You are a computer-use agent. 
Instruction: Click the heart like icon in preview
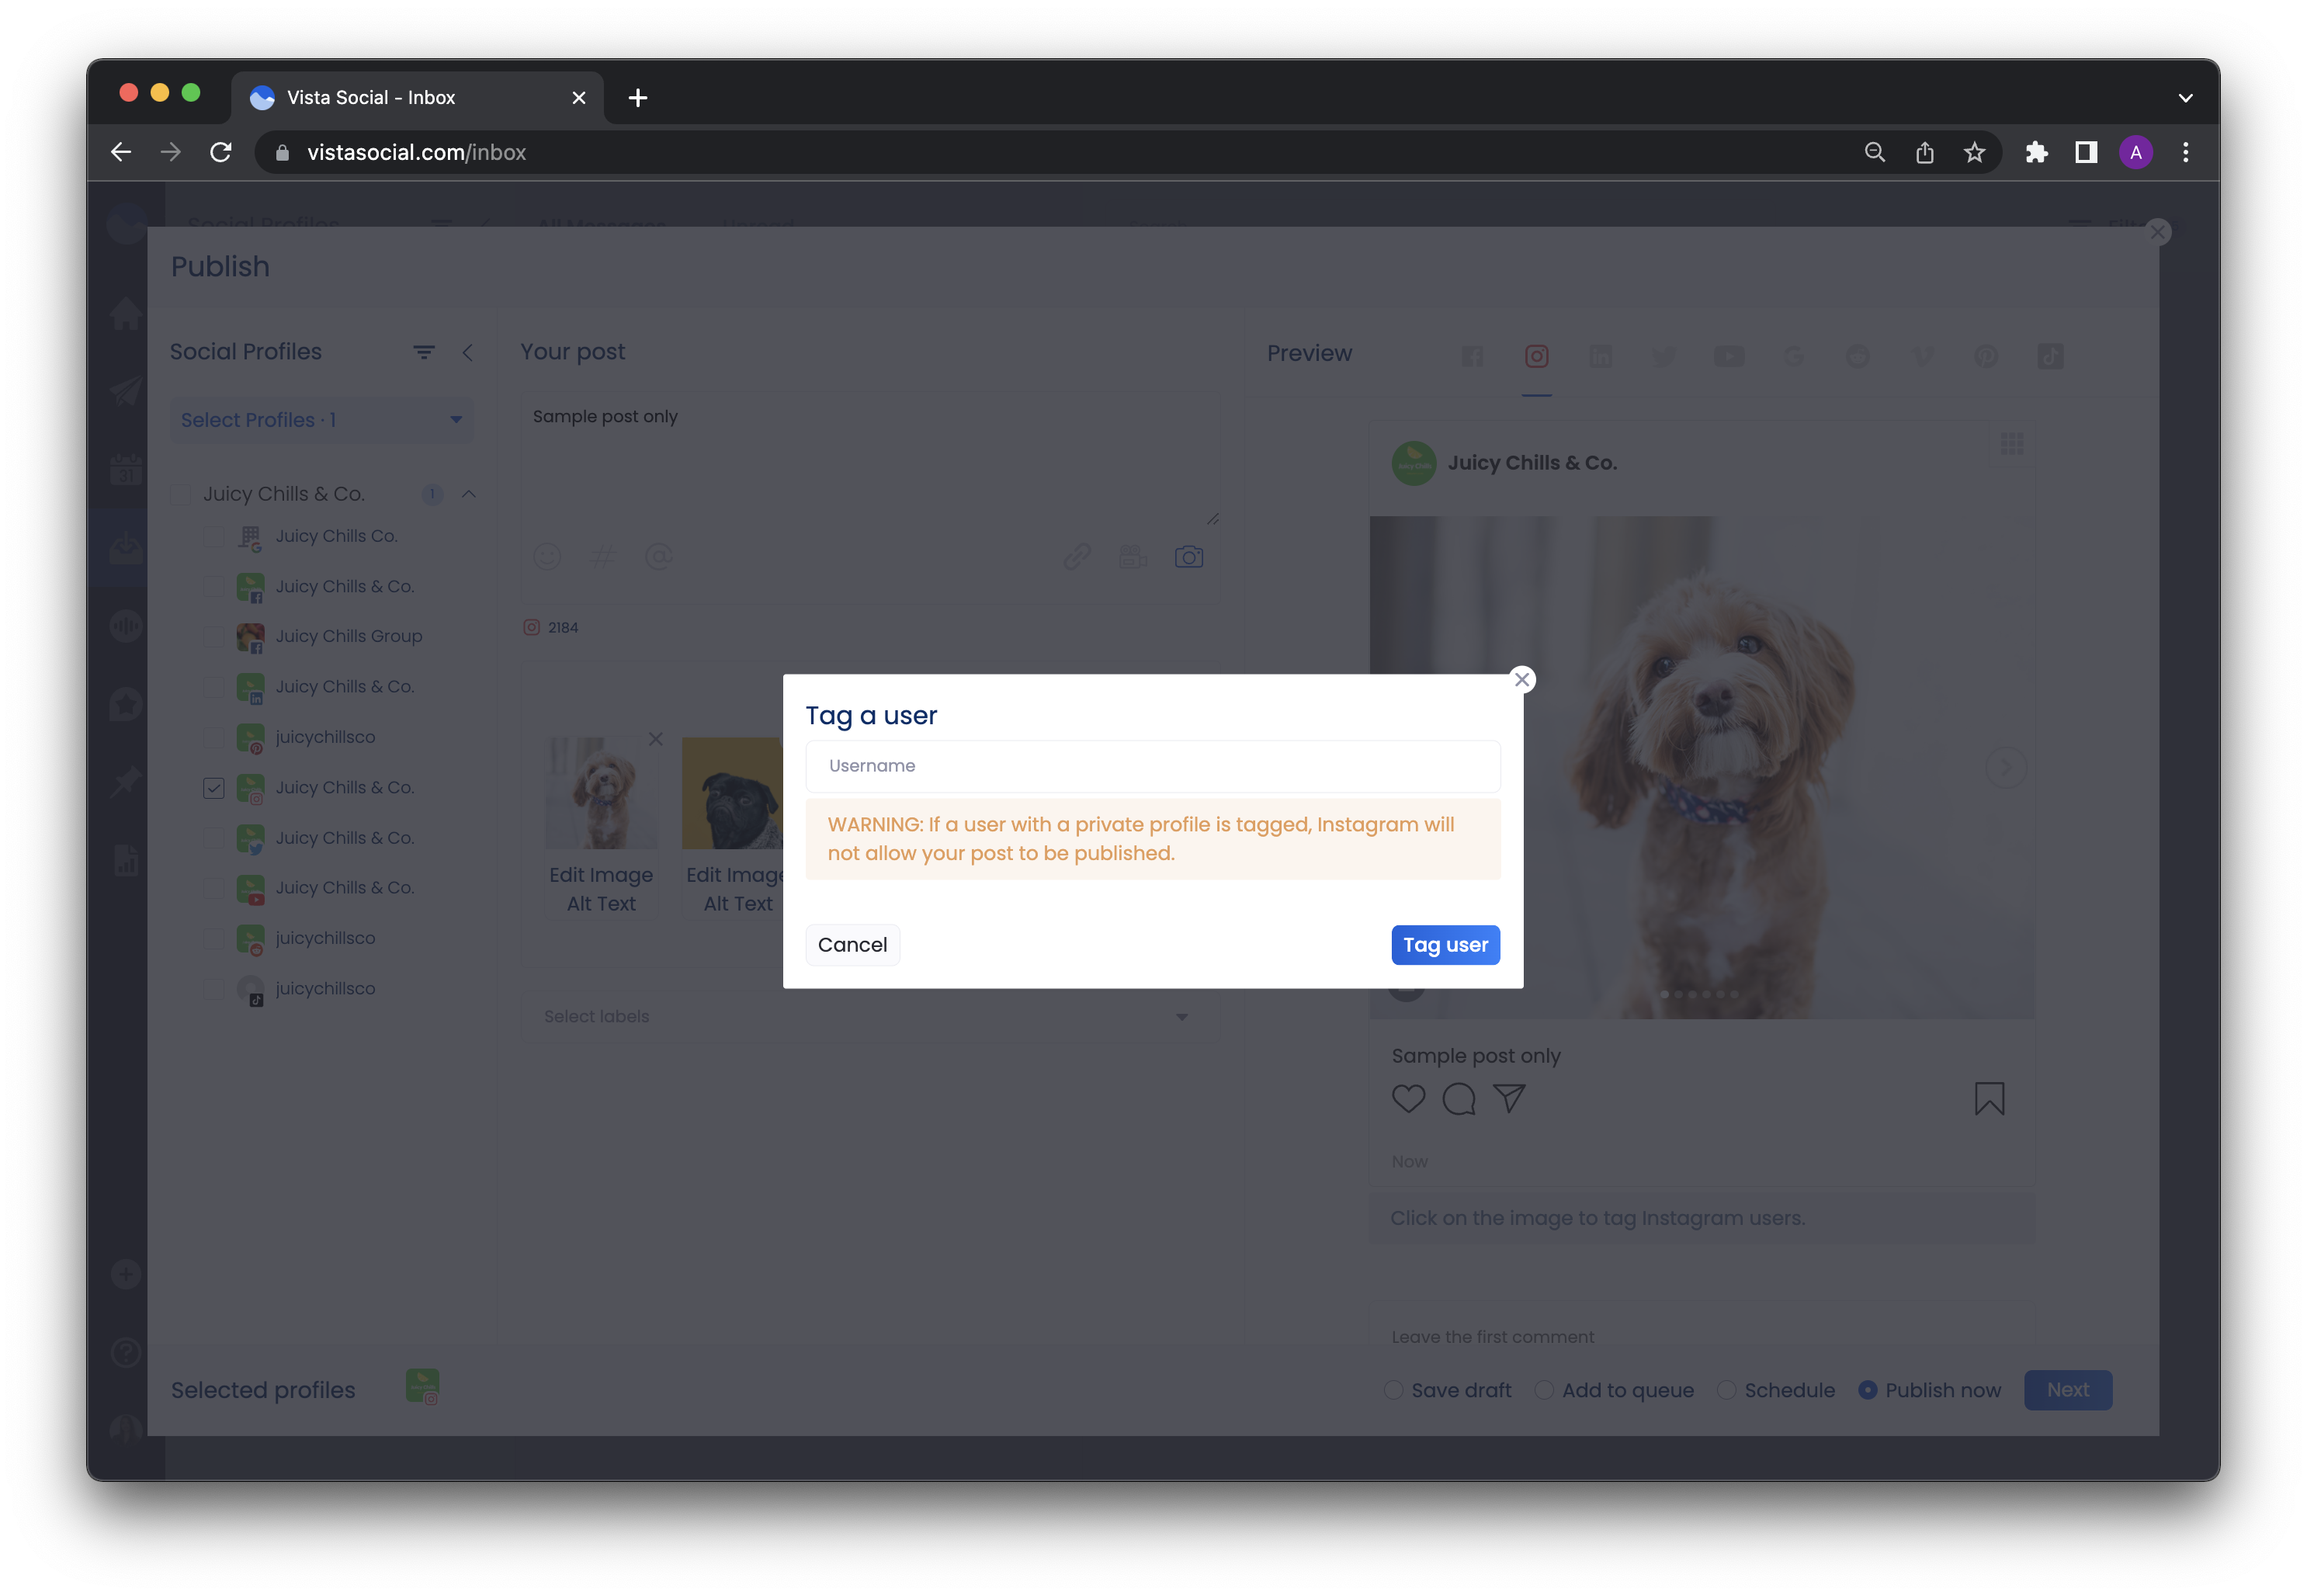point(1408,1099)
